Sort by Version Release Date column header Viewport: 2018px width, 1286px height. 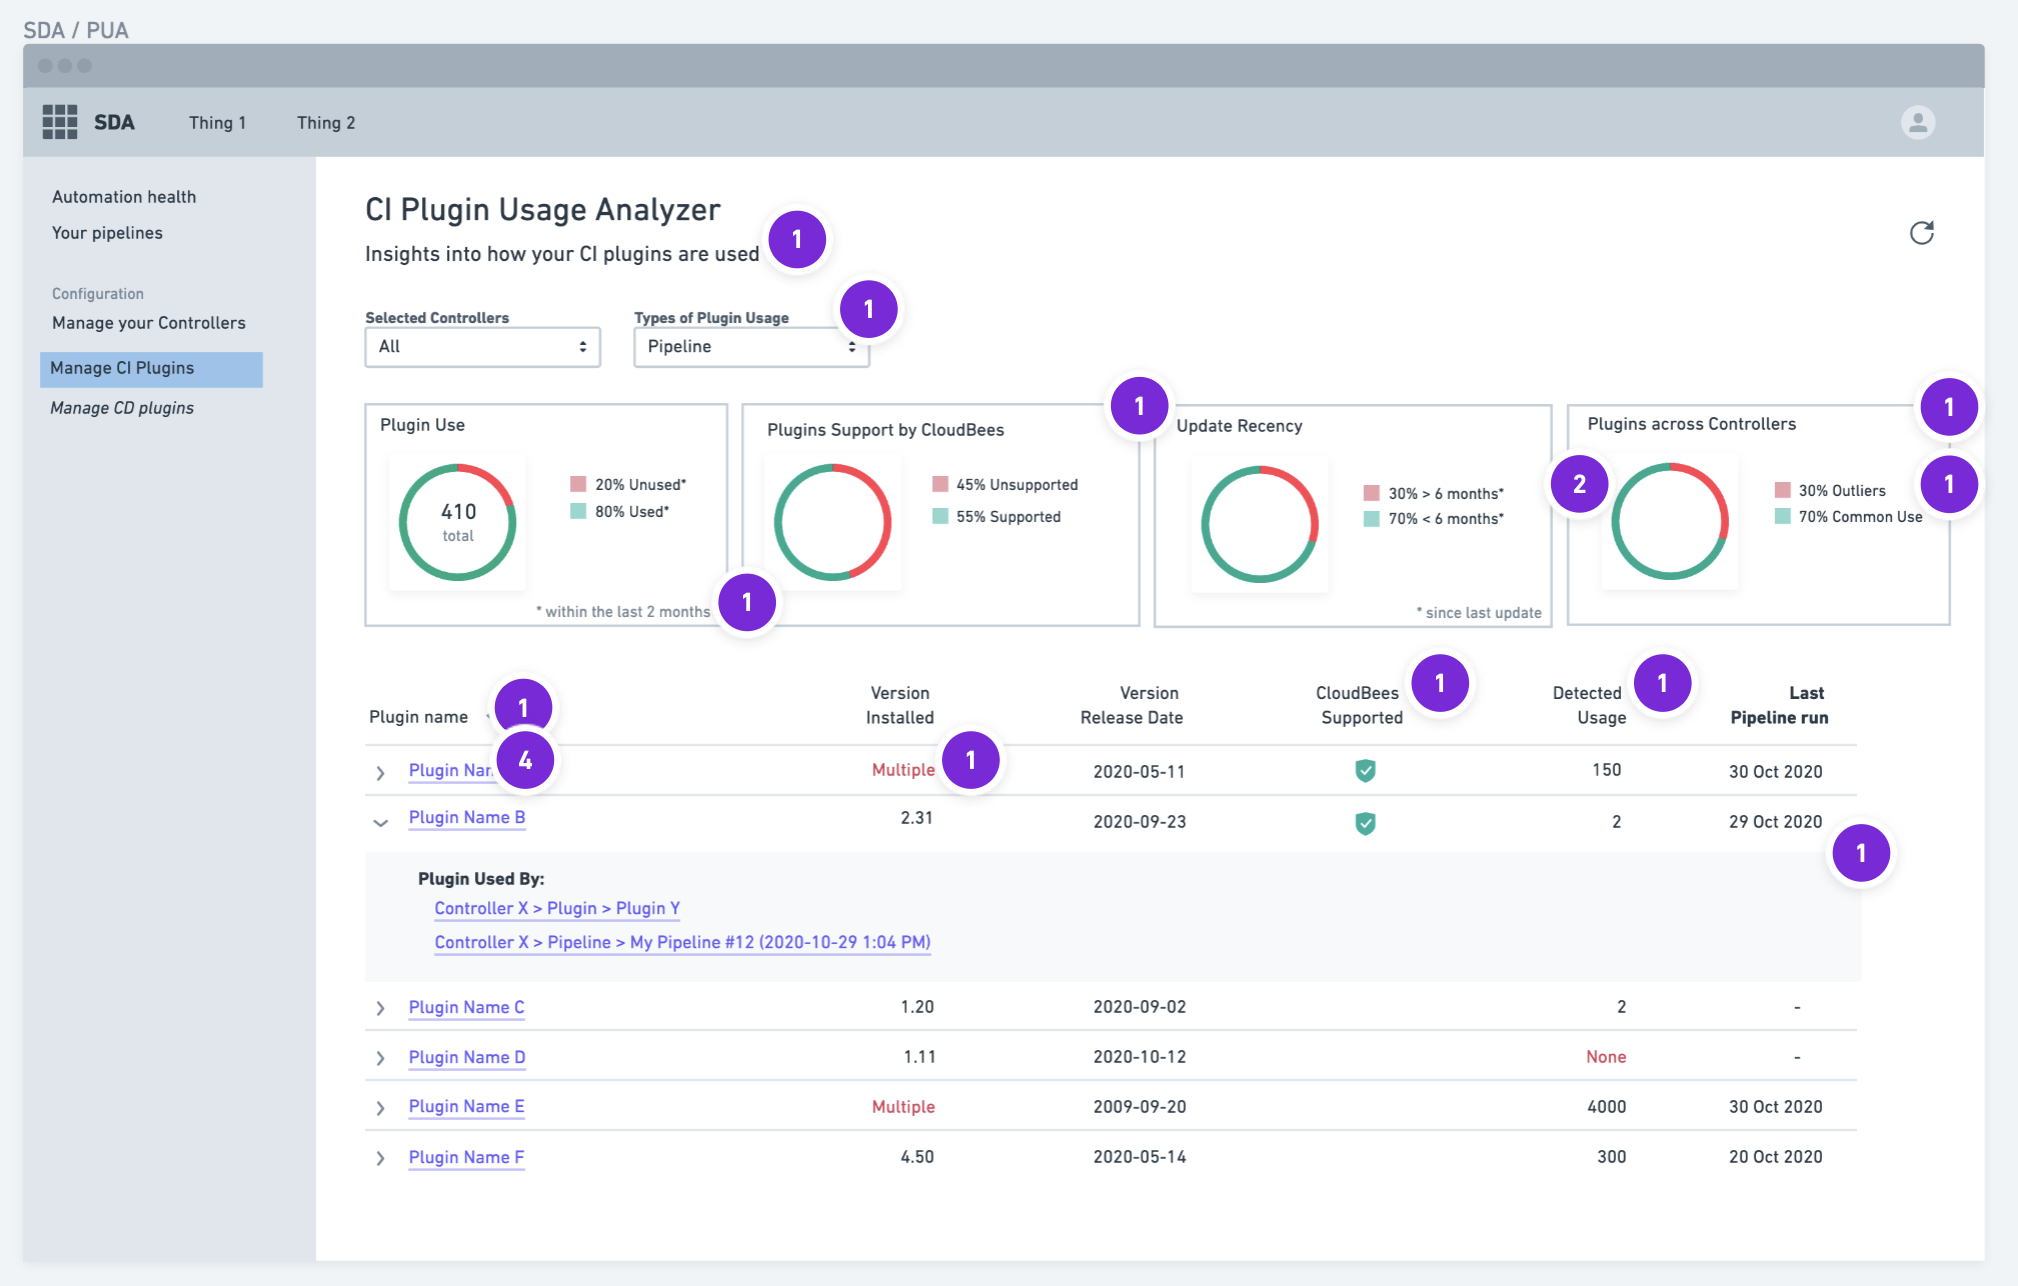pyautogui.click(x=1132, y=705)
